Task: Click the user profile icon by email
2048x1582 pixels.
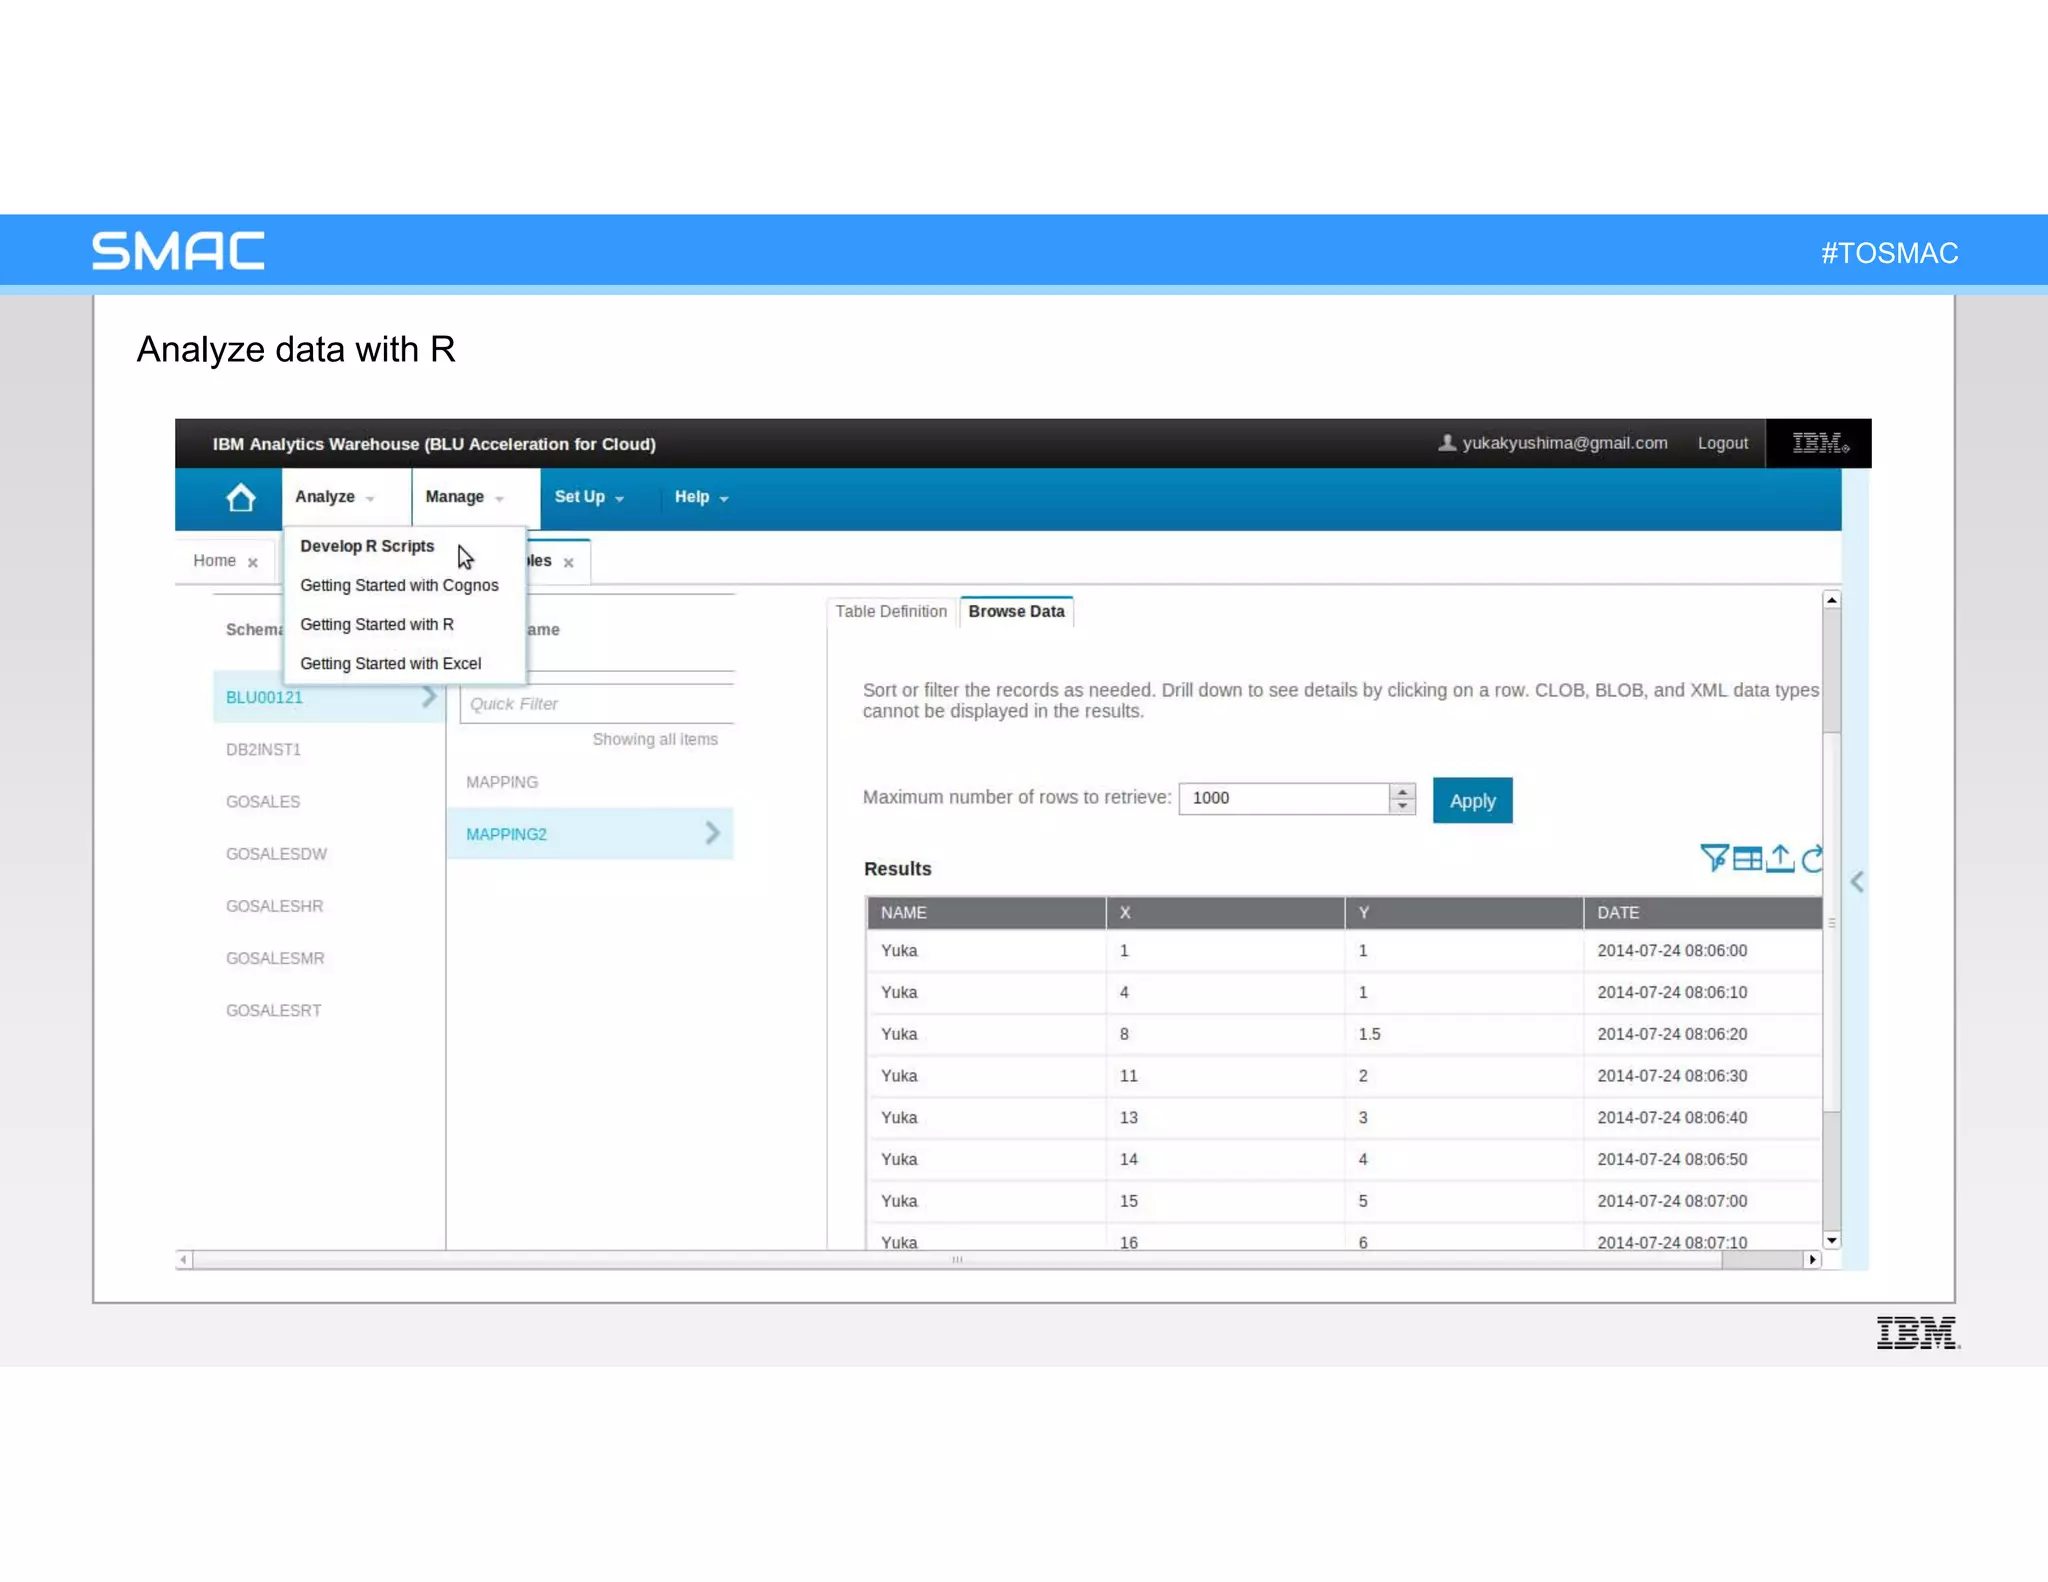Action: (1446, 443)
